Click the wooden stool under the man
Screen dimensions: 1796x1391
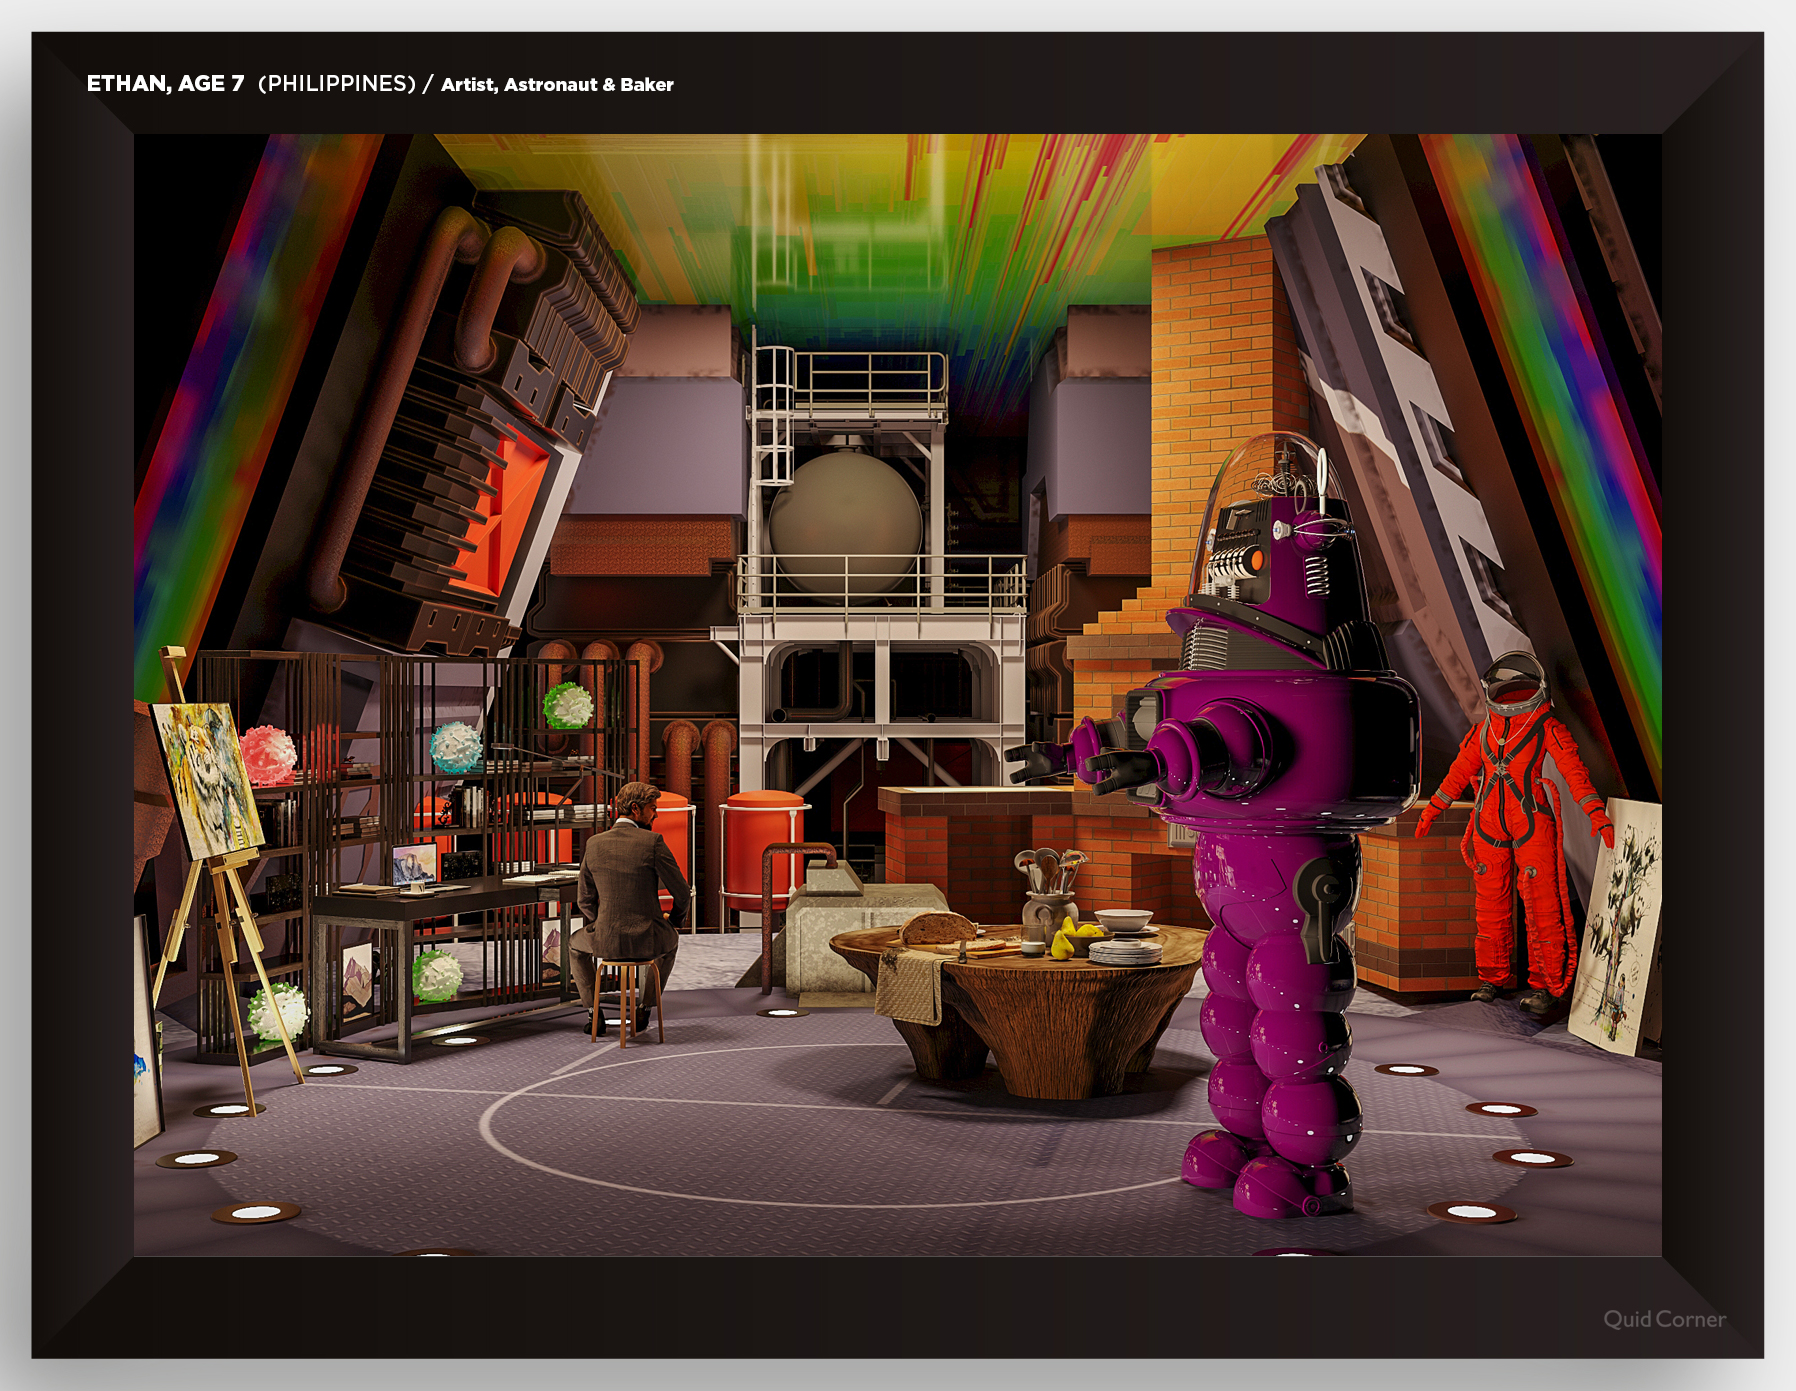coord(624,997)
